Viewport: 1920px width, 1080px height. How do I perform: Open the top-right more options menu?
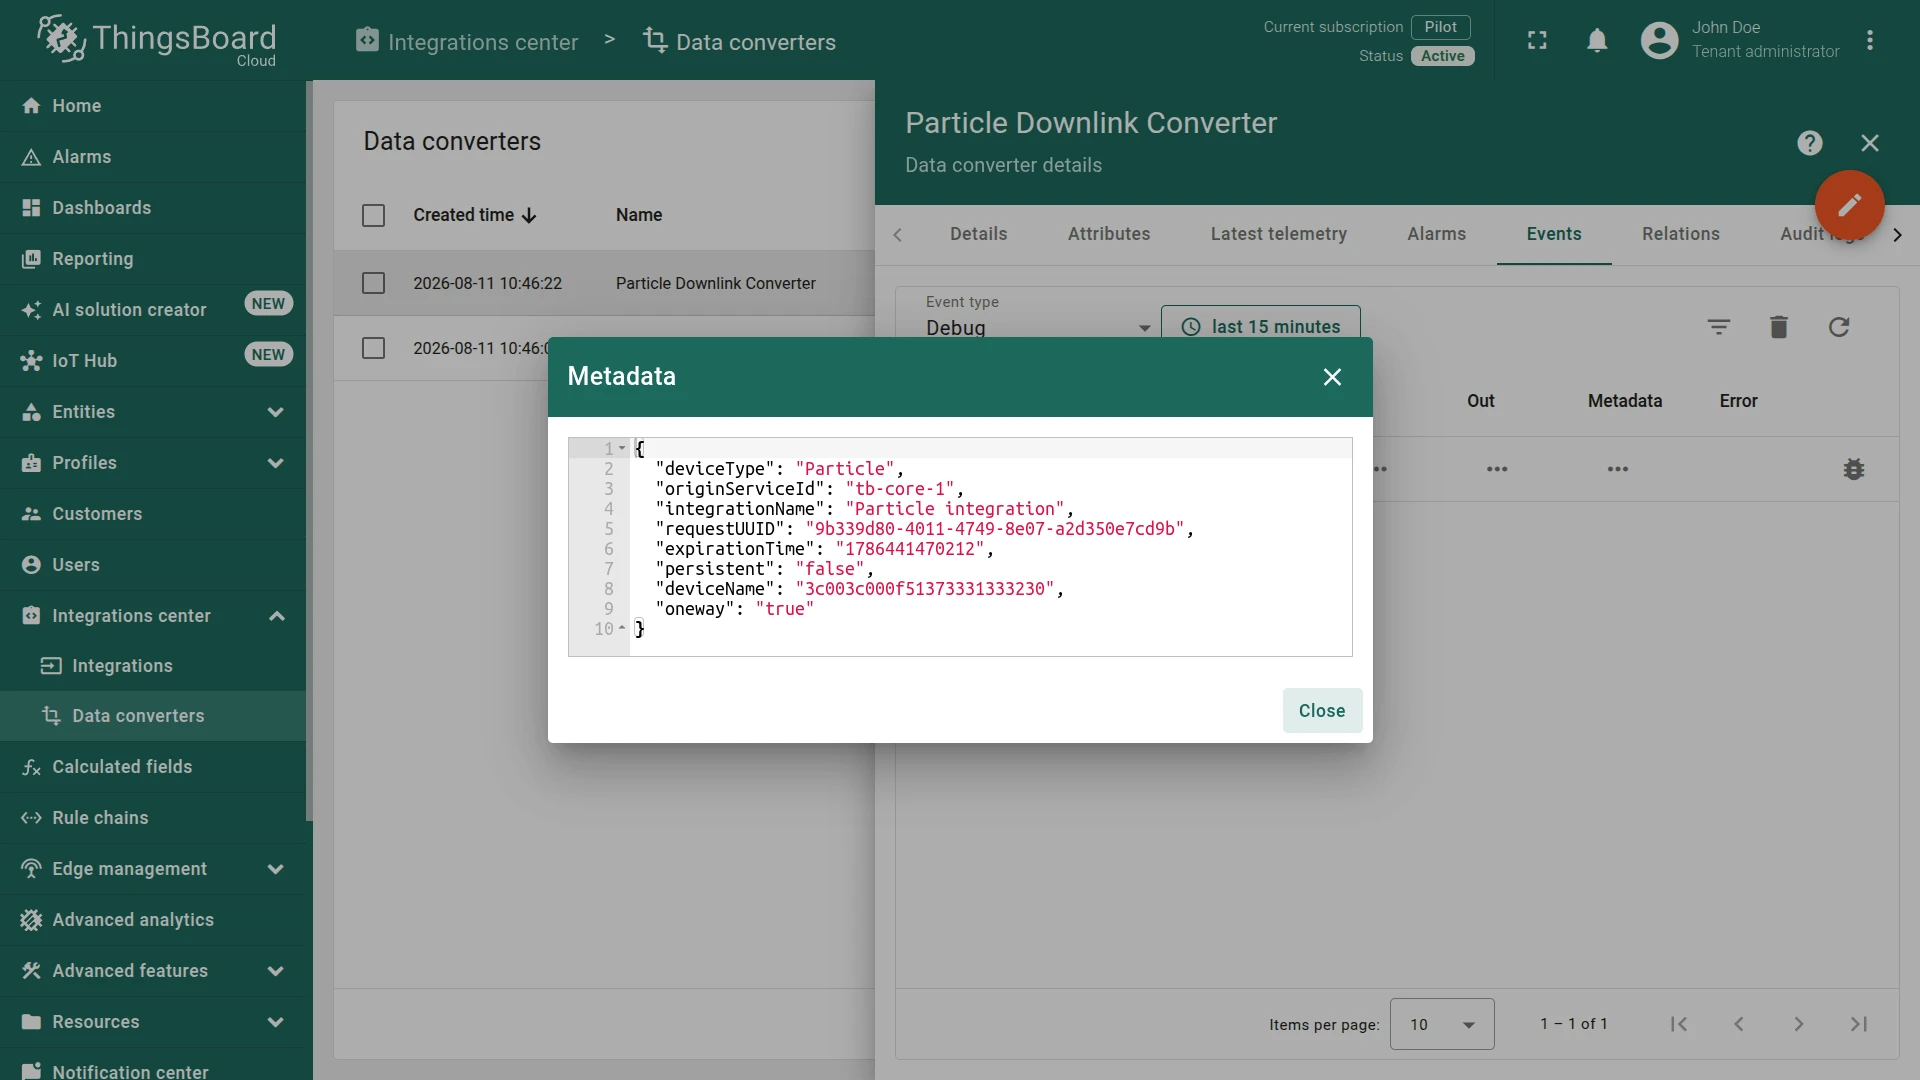tap(1870, 40)
